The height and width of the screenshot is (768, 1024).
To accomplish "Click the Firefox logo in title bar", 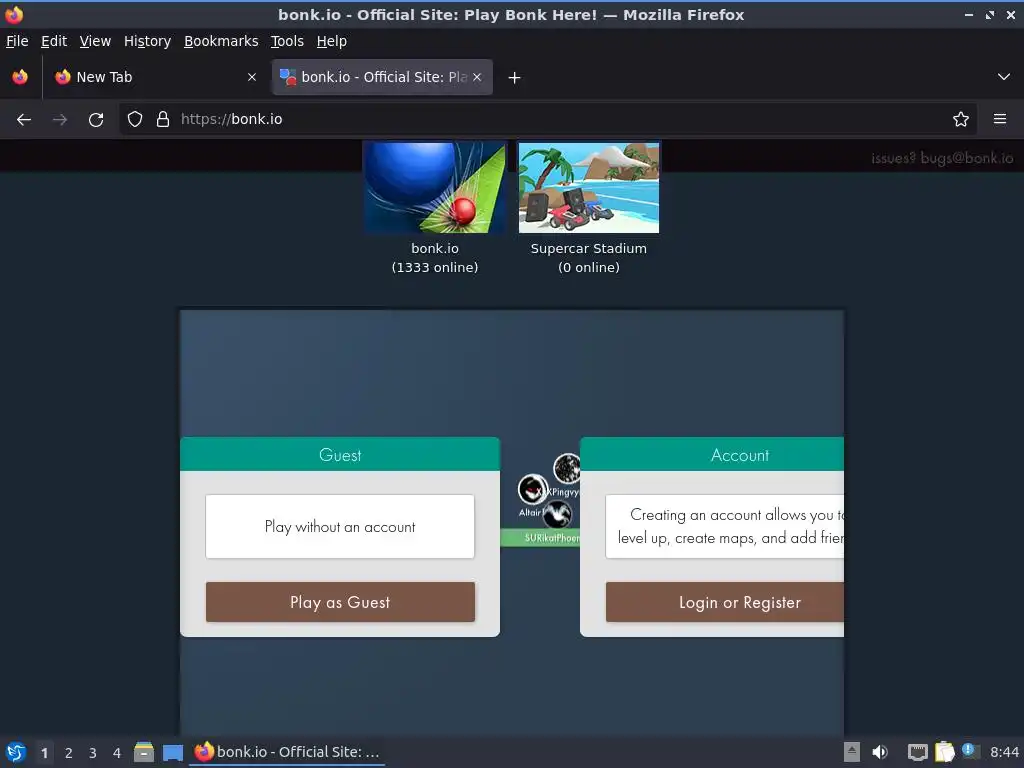I will (14, 14).
